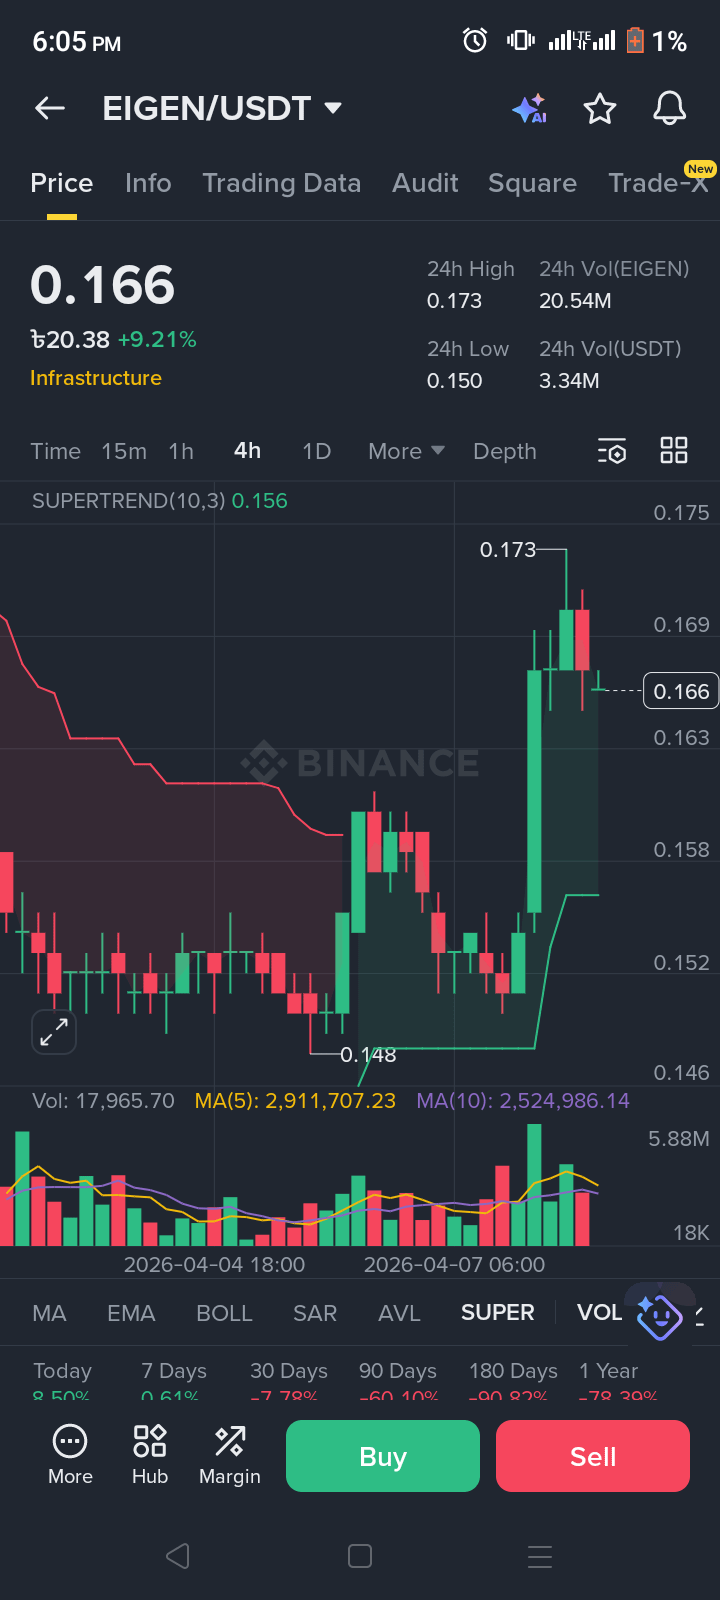Tap 24h Vol(EIGEN) value 20.54M
Viewport: 720px width, 1600px height.
click(575, 301)
